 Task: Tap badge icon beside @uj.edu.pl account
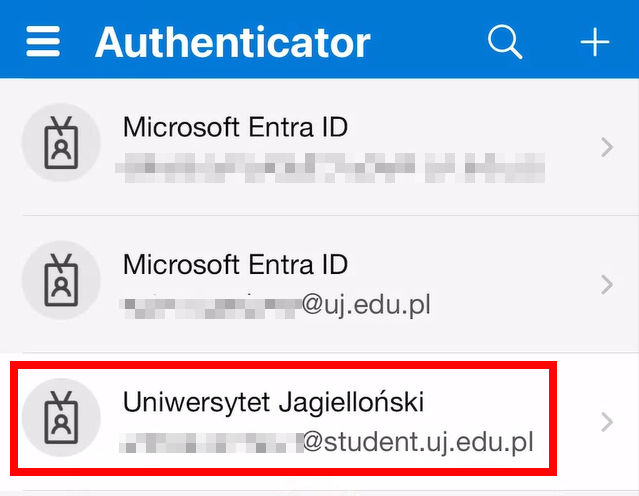coord(61,280)
